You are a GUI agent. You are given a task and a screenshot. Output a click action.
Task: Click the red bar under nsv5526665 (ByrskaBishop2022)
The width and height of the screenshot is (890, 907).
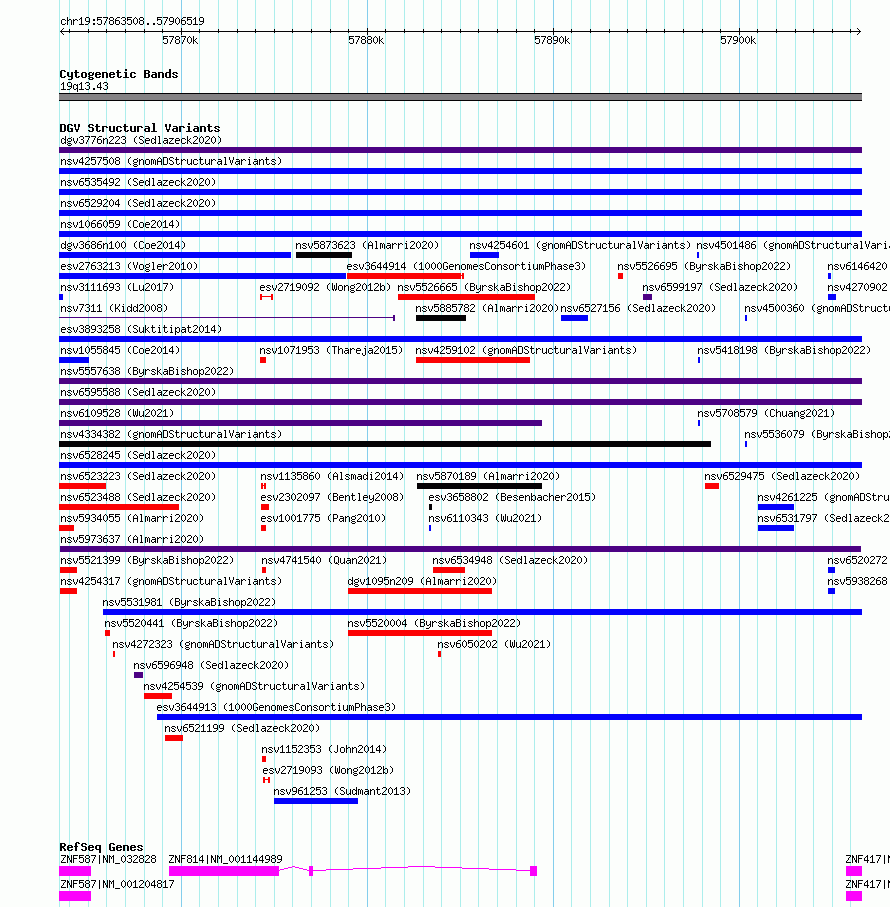point(466,297)
